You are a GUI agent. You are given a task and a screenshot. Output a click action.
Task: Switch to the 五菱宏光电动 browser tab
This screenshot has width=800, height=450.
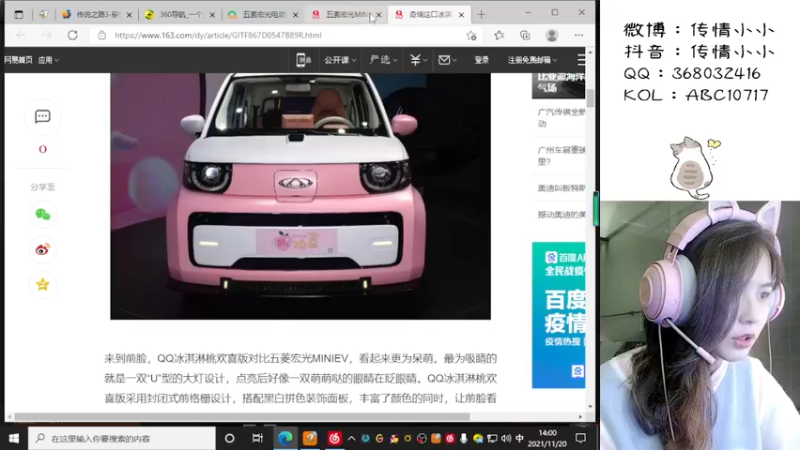pos(263,14)
